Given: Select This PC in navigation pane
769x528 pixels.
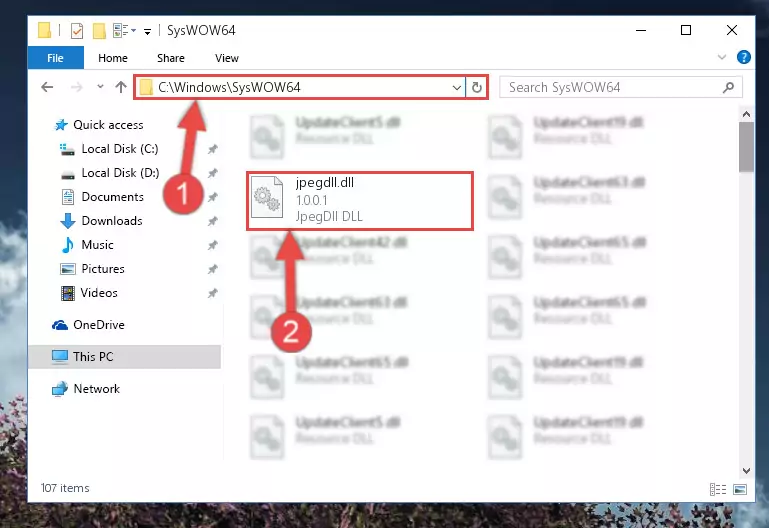Looking at the screenshot, I should (x=125, y=357).
